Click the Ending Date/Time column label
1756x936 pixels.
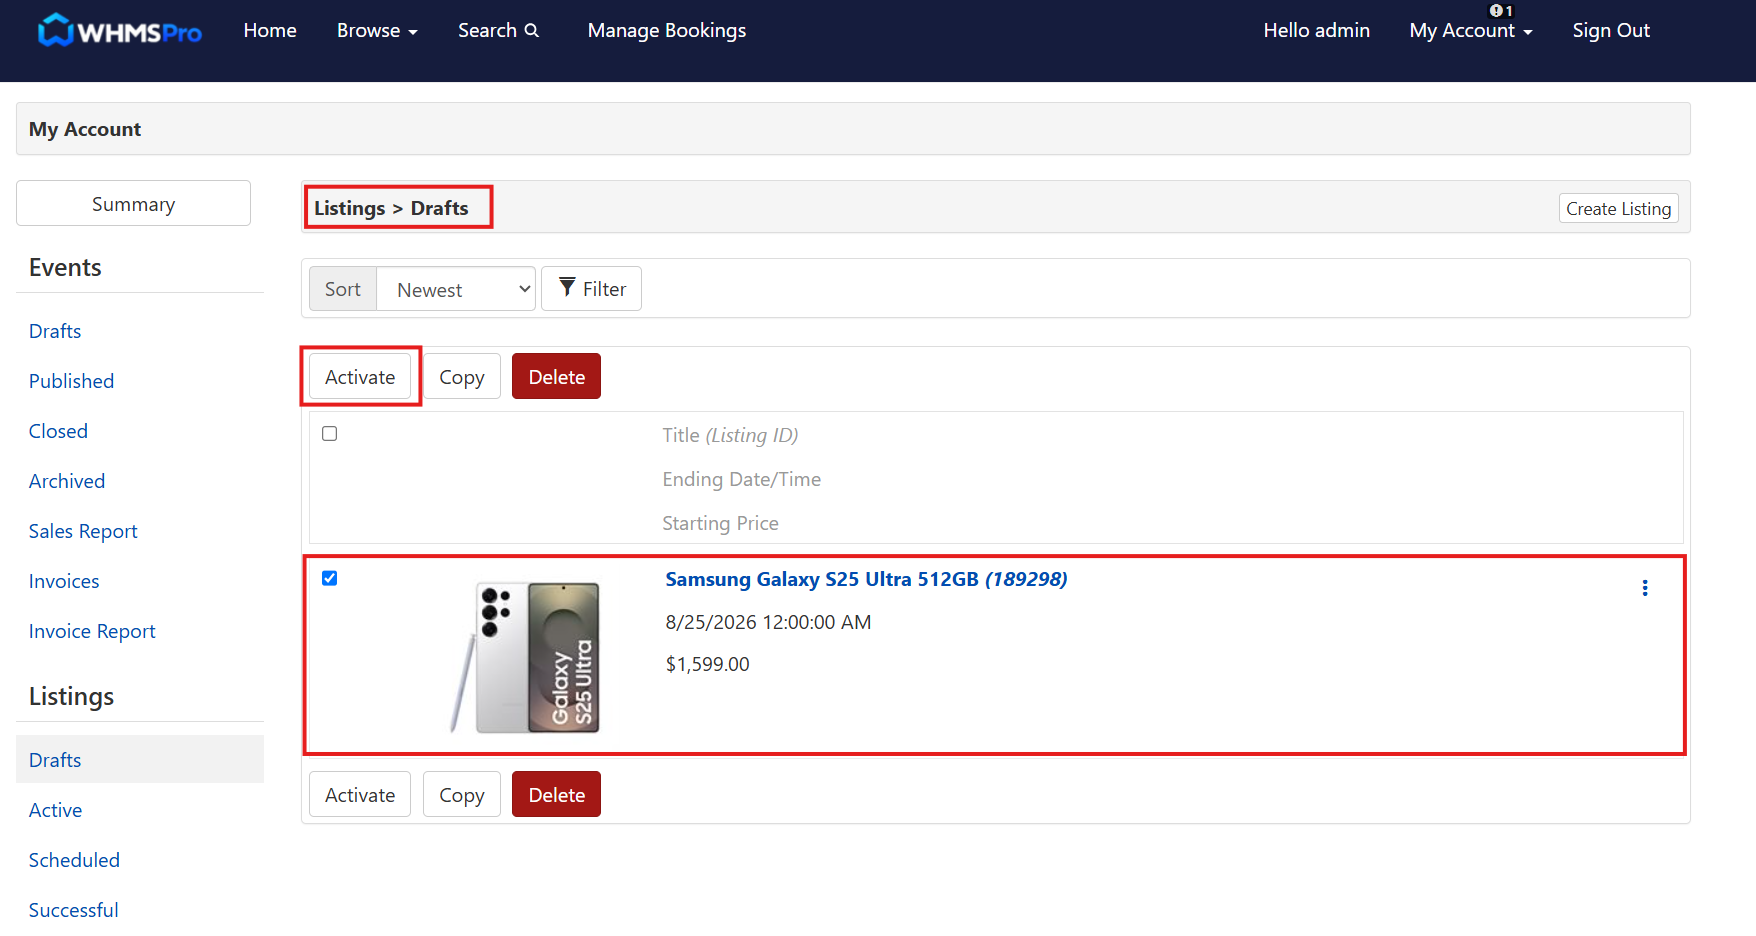741,479
